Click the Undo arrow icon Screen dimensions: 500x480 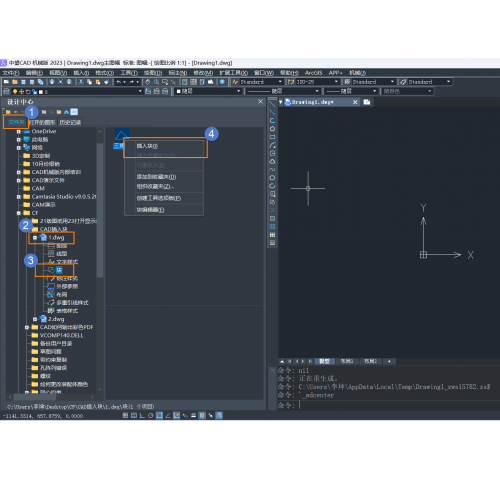(118, 82)
